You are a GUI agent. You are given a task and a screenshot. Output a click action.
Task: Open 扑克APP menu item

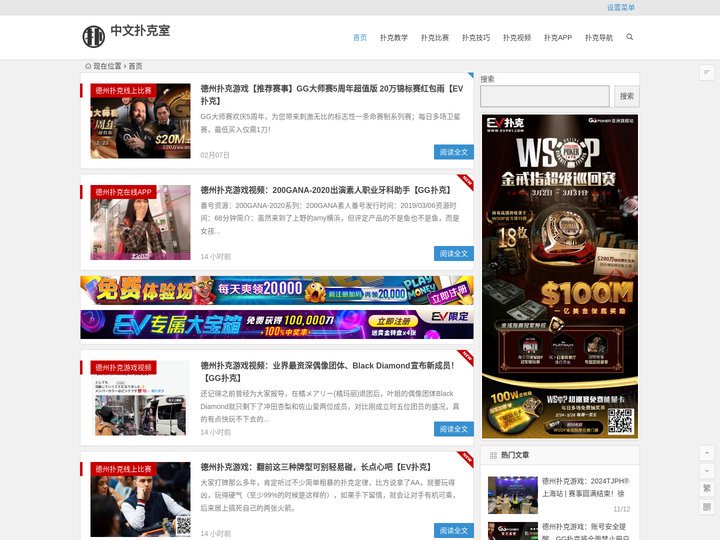(x=558, y=38)
